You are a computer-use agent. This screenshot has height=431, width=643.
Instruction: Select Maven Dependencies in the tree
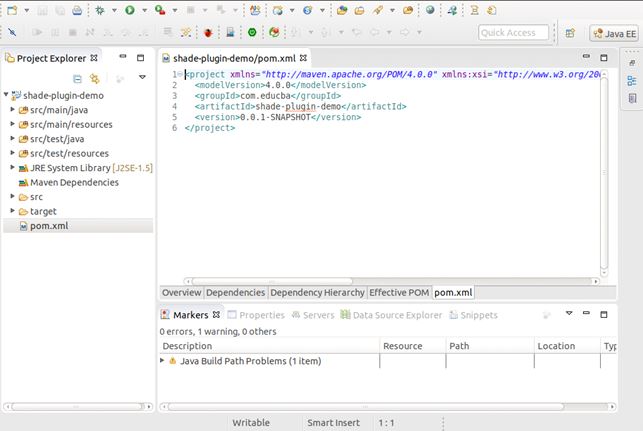point(69,182)
